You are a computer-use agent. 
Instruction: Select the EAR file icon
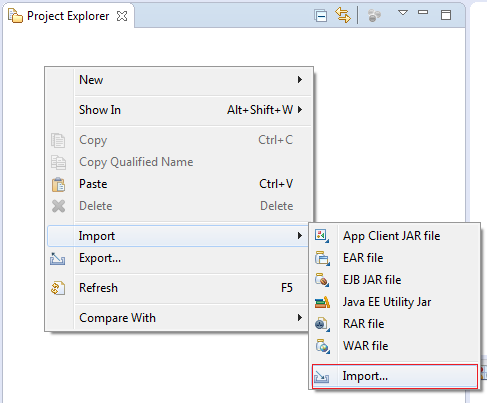tap(322, 258)
